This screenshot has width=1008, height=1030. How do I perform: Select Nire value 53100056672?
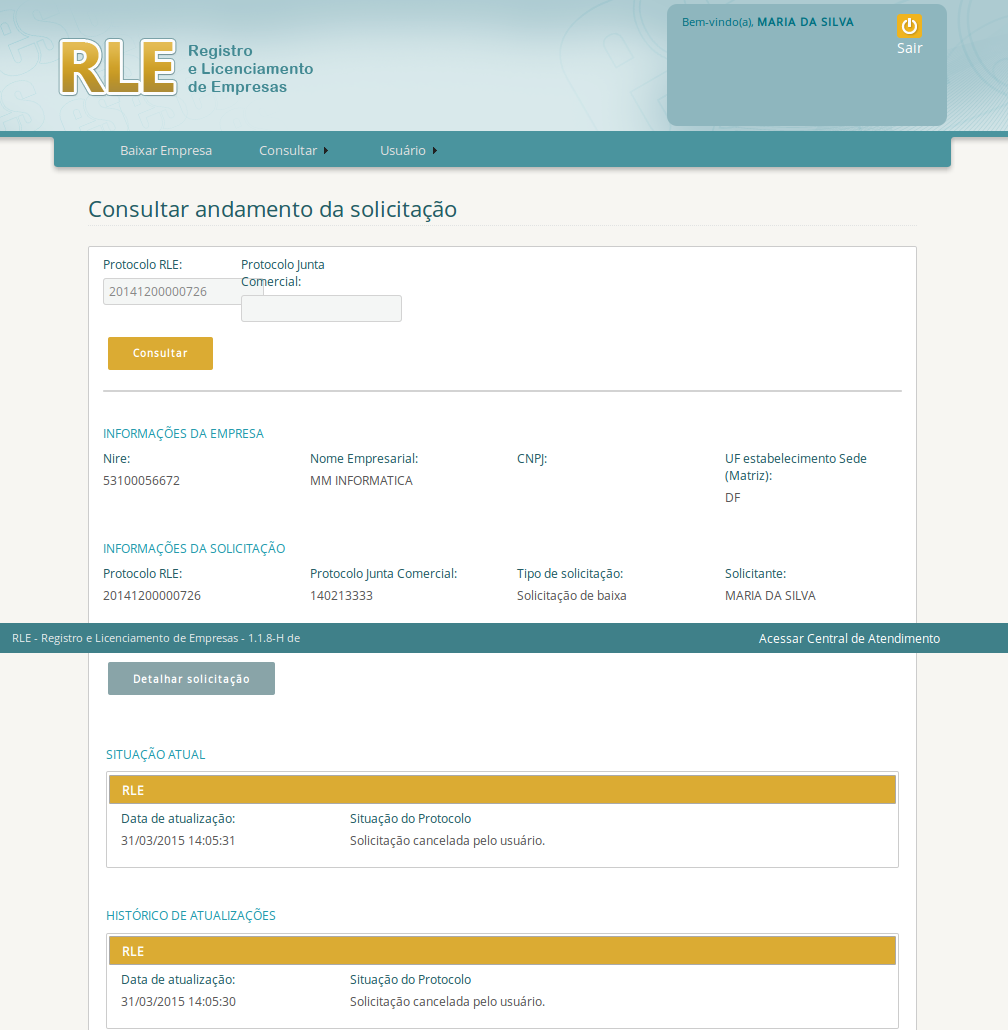pos(141,481)
